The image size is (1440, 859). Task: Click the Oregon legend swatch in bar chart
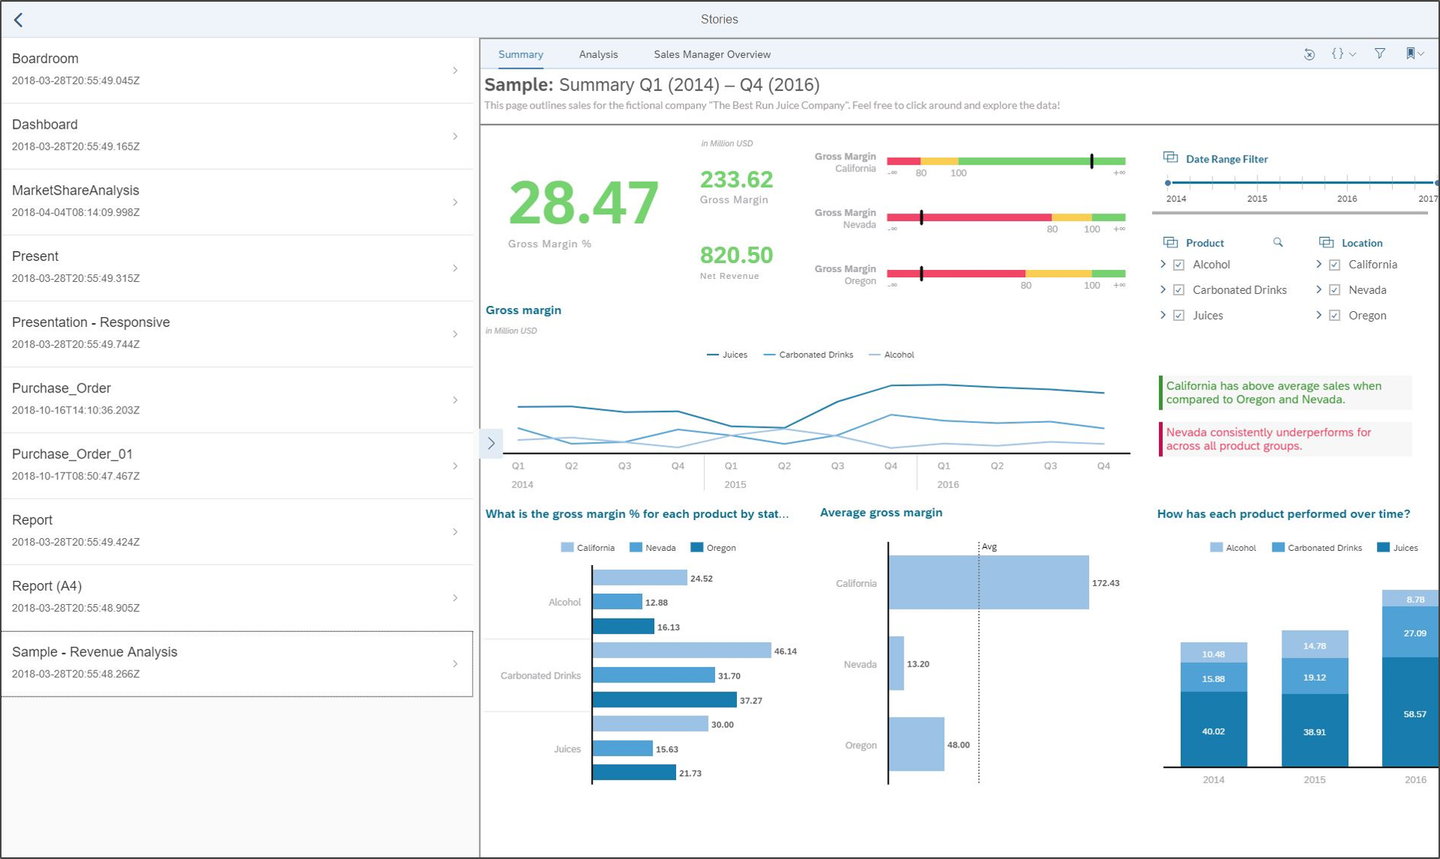(697, 548)
